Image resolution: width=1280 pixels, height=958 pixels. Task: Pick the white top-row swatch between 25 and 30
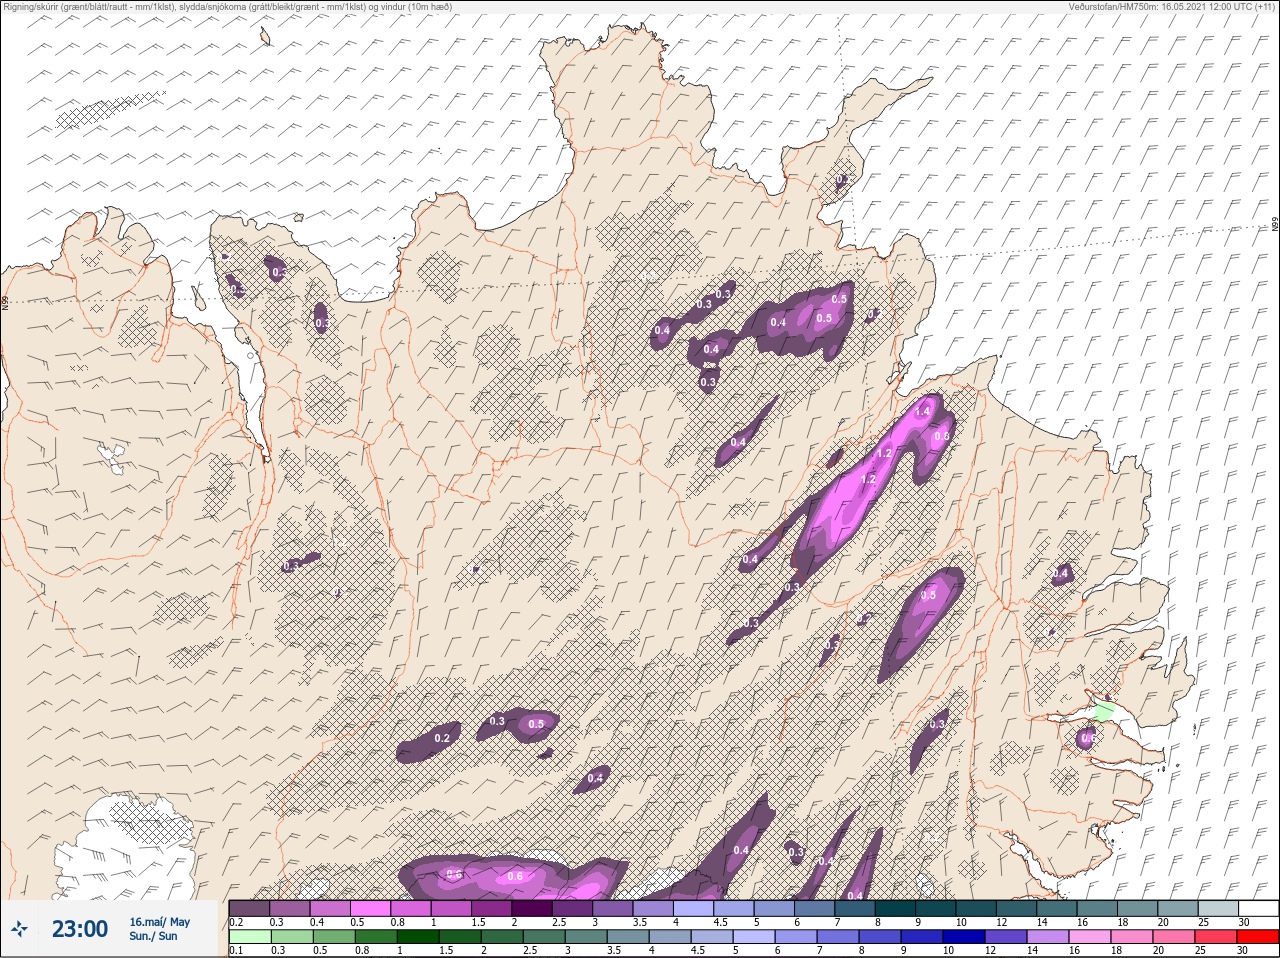pos(1258,908)
